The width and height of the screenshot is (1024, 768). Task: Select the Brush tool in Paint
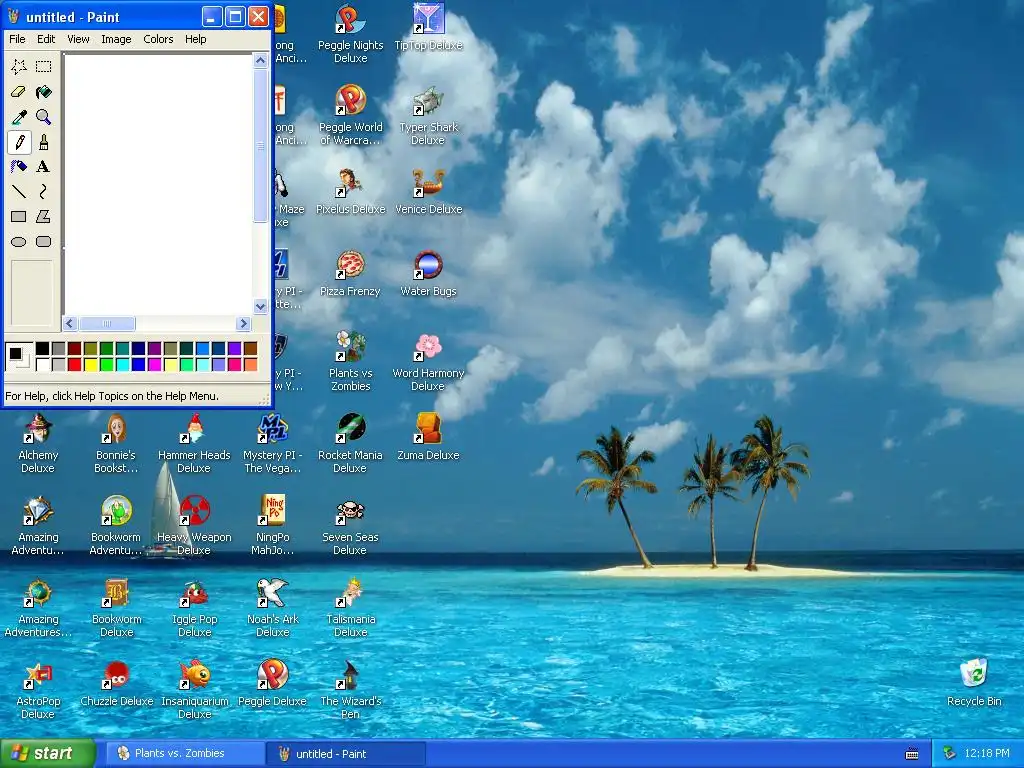tap(44, 142)
